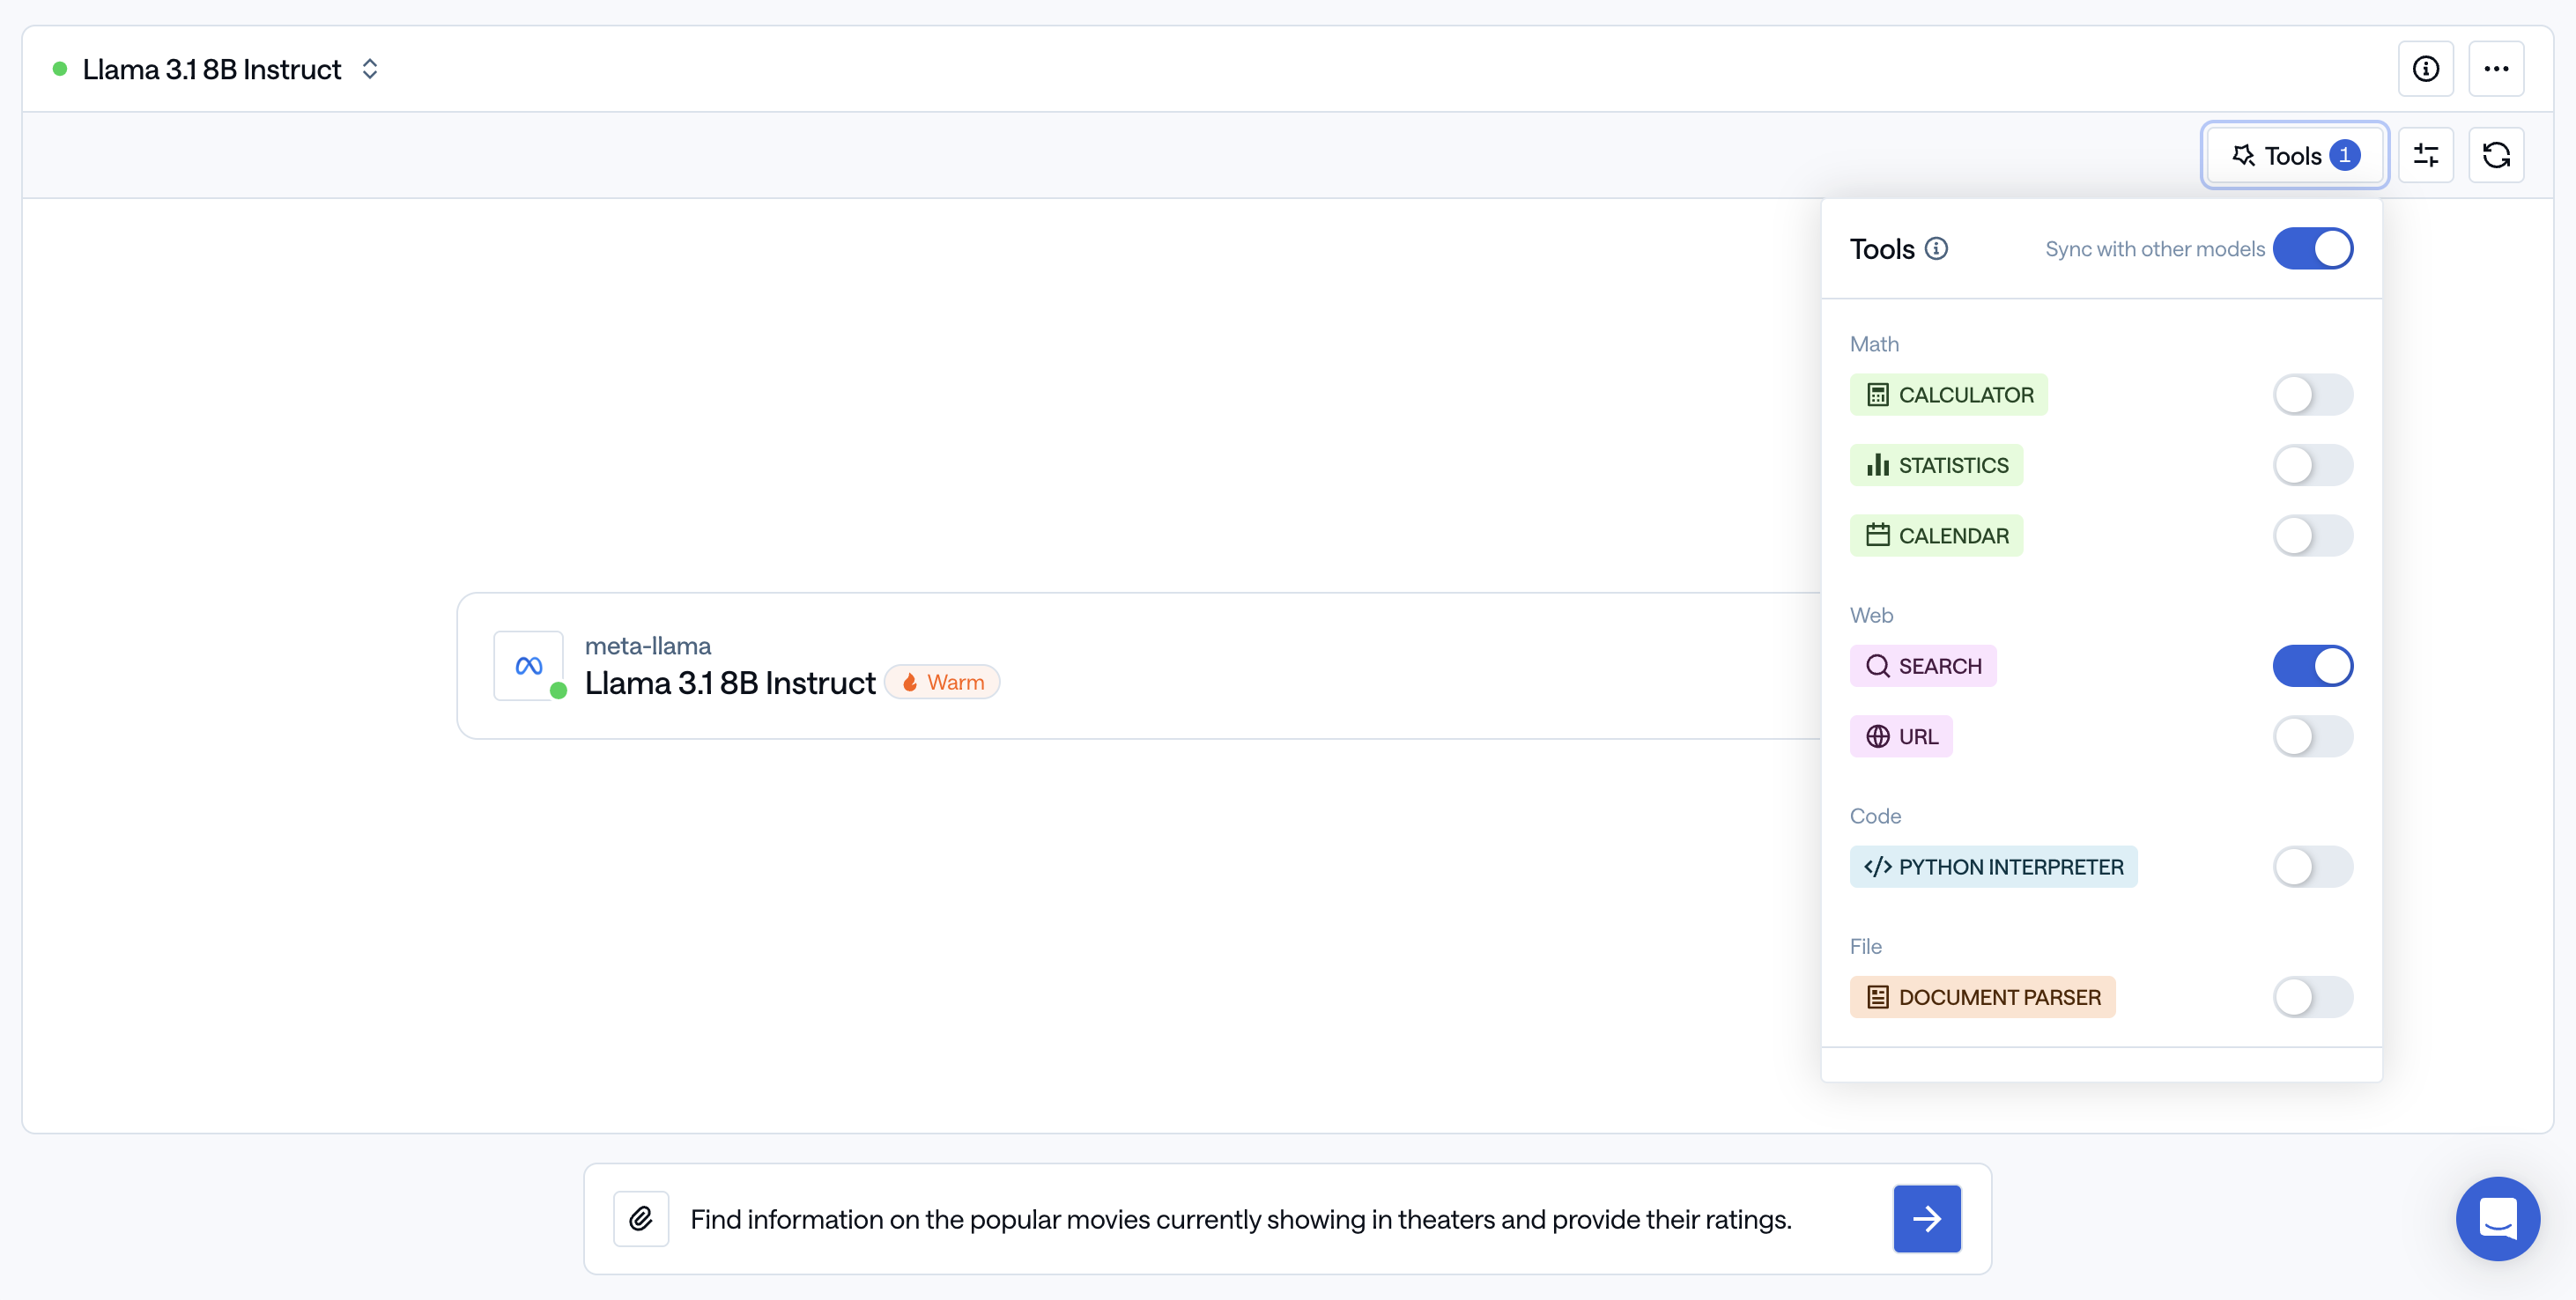Click the Warm status badge
The image size is (2576, 1300).
(942, 682)
